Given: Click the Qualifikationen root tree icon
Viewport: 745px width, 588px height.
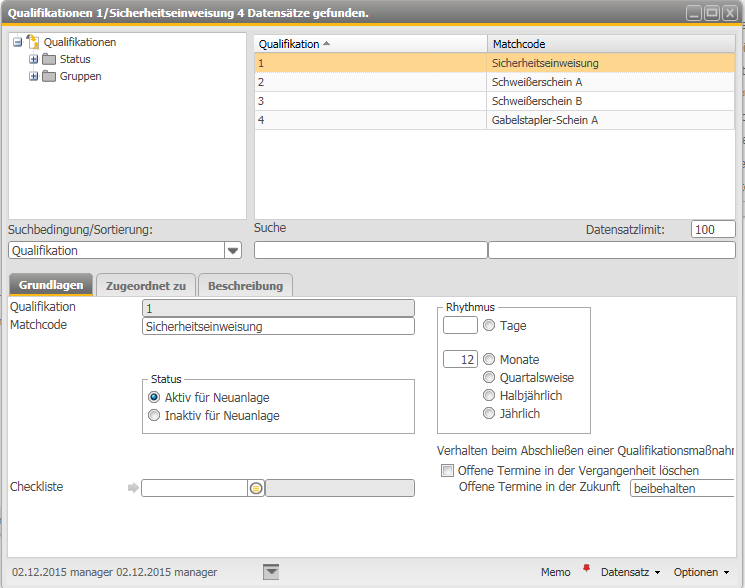Looking at the screenshot, I should click(33, 42).
